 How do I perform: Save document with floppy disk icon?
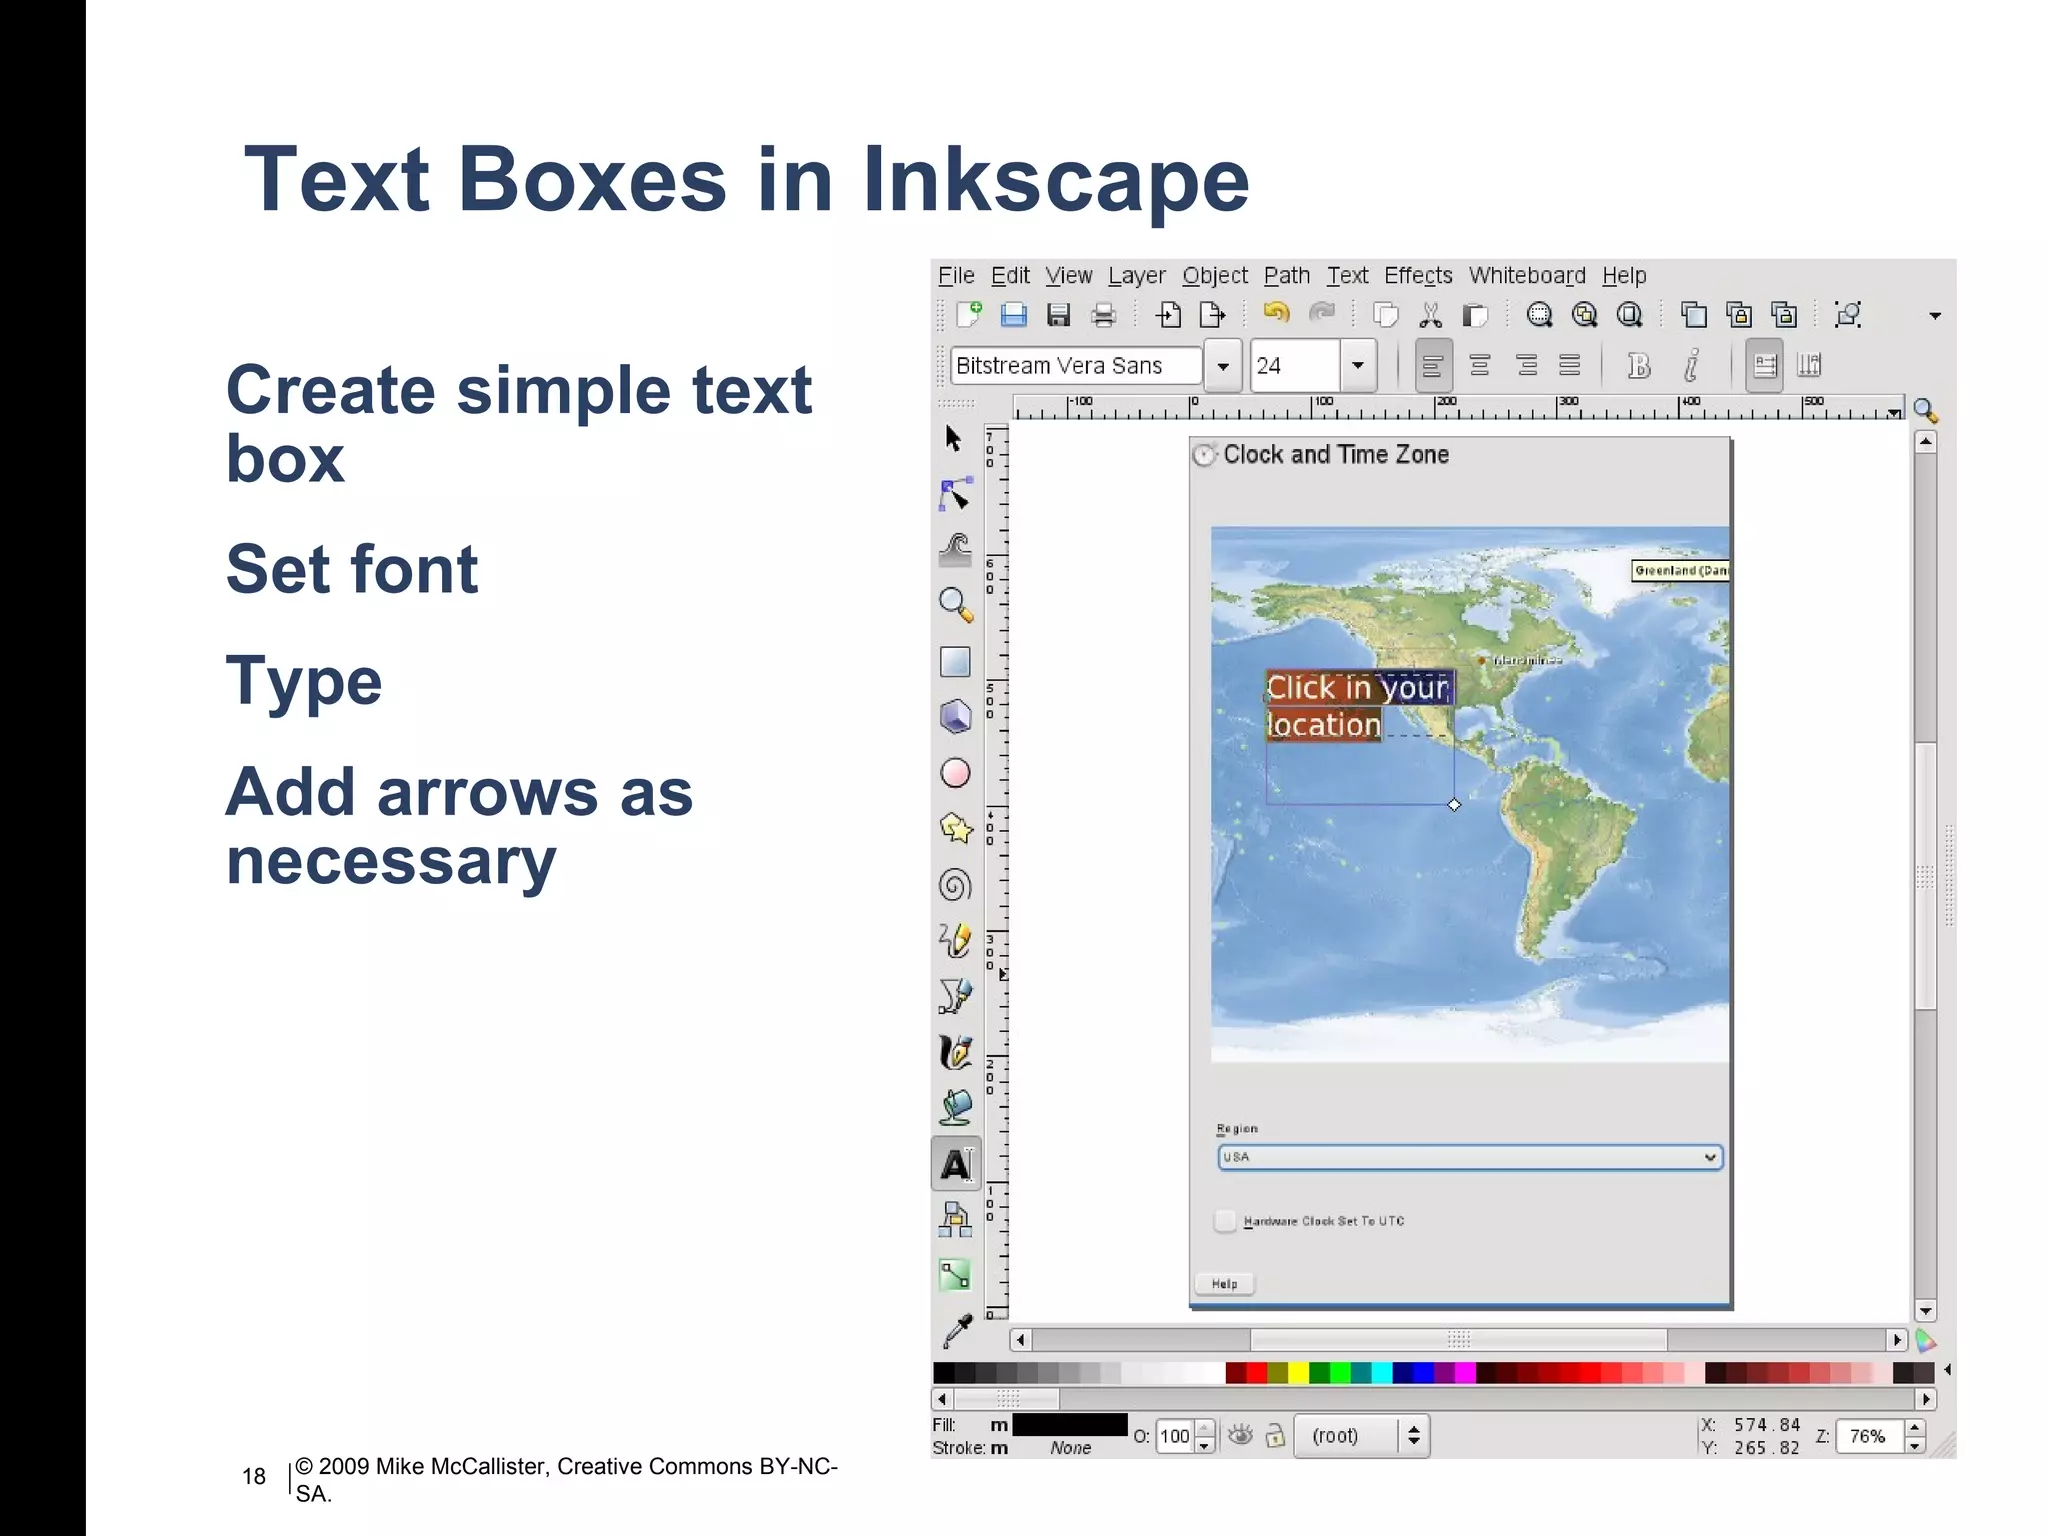[x=1059, y=315]
